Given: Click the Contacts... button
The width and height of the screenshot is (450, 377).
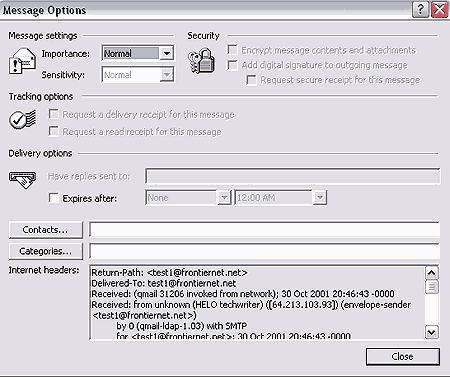Looking at the screenshot, I should click(x=46, y=230).
